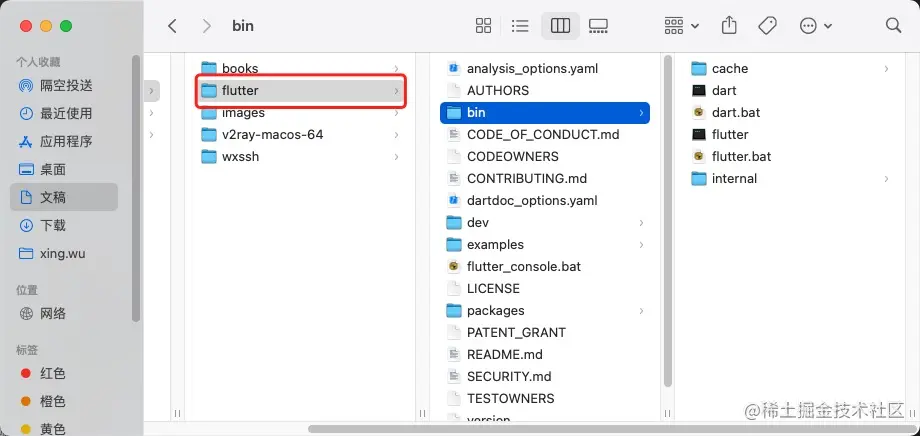The height and width of the screenshot is (436, 920).
Task: Select the bin folder row
Action: (x=545, y=113)
